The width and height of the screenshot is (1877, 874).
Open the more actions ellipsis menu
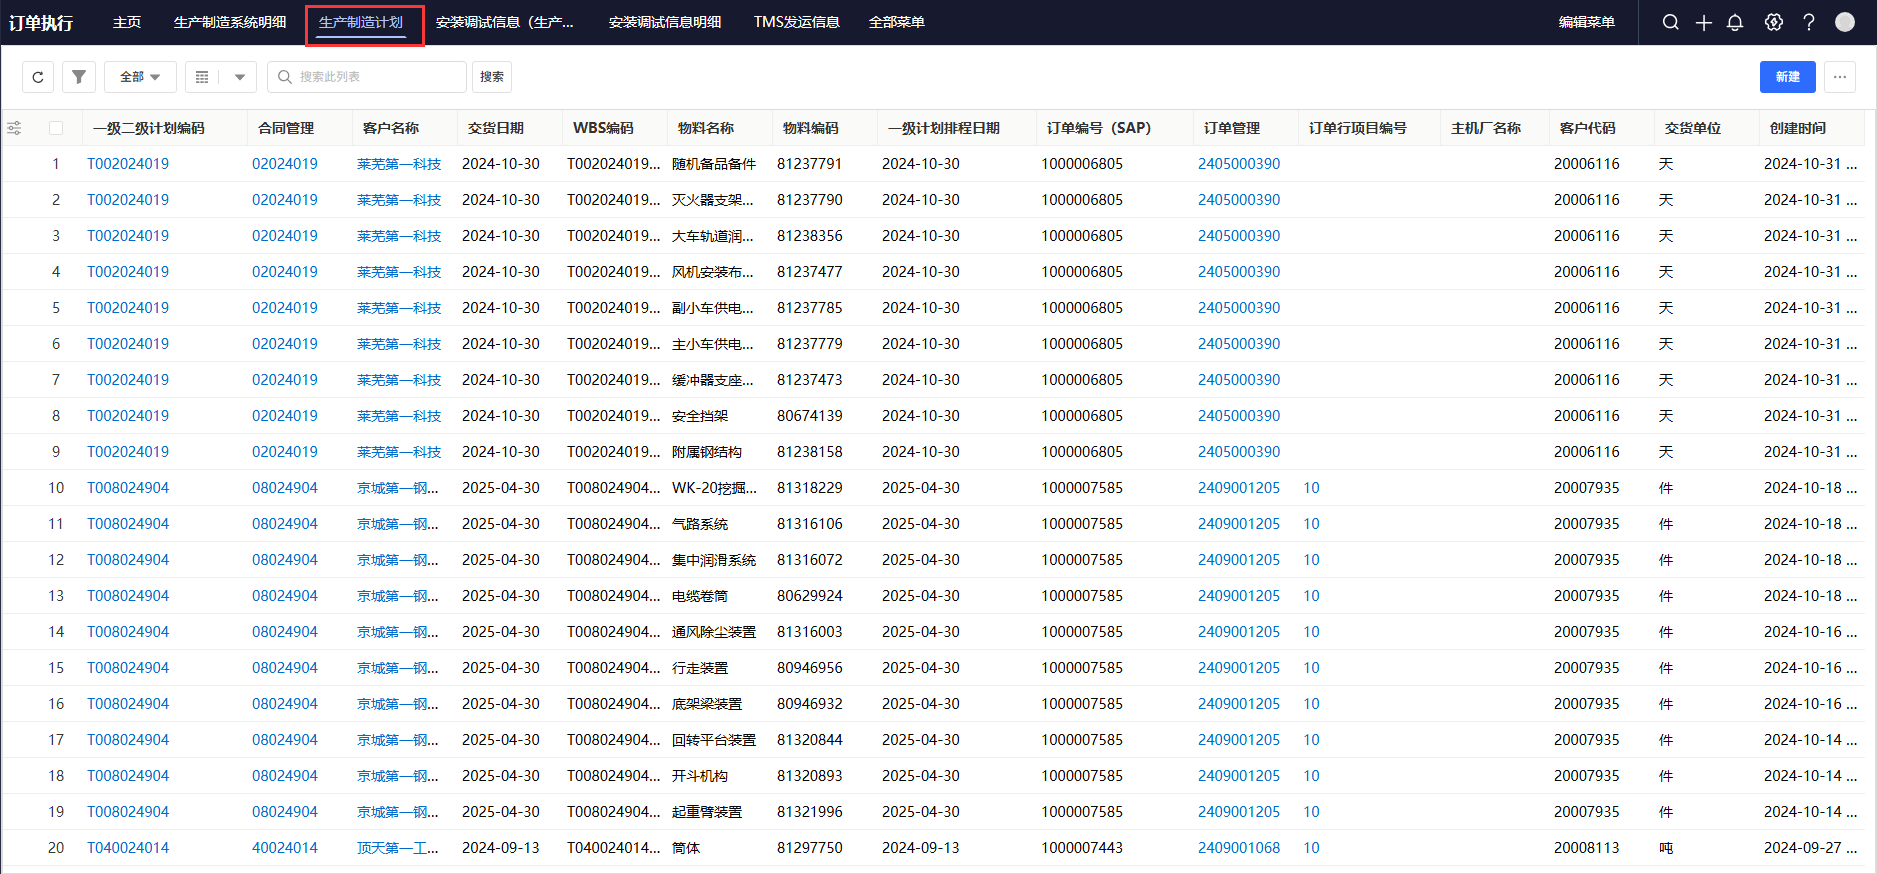[x=1839, y=77]
